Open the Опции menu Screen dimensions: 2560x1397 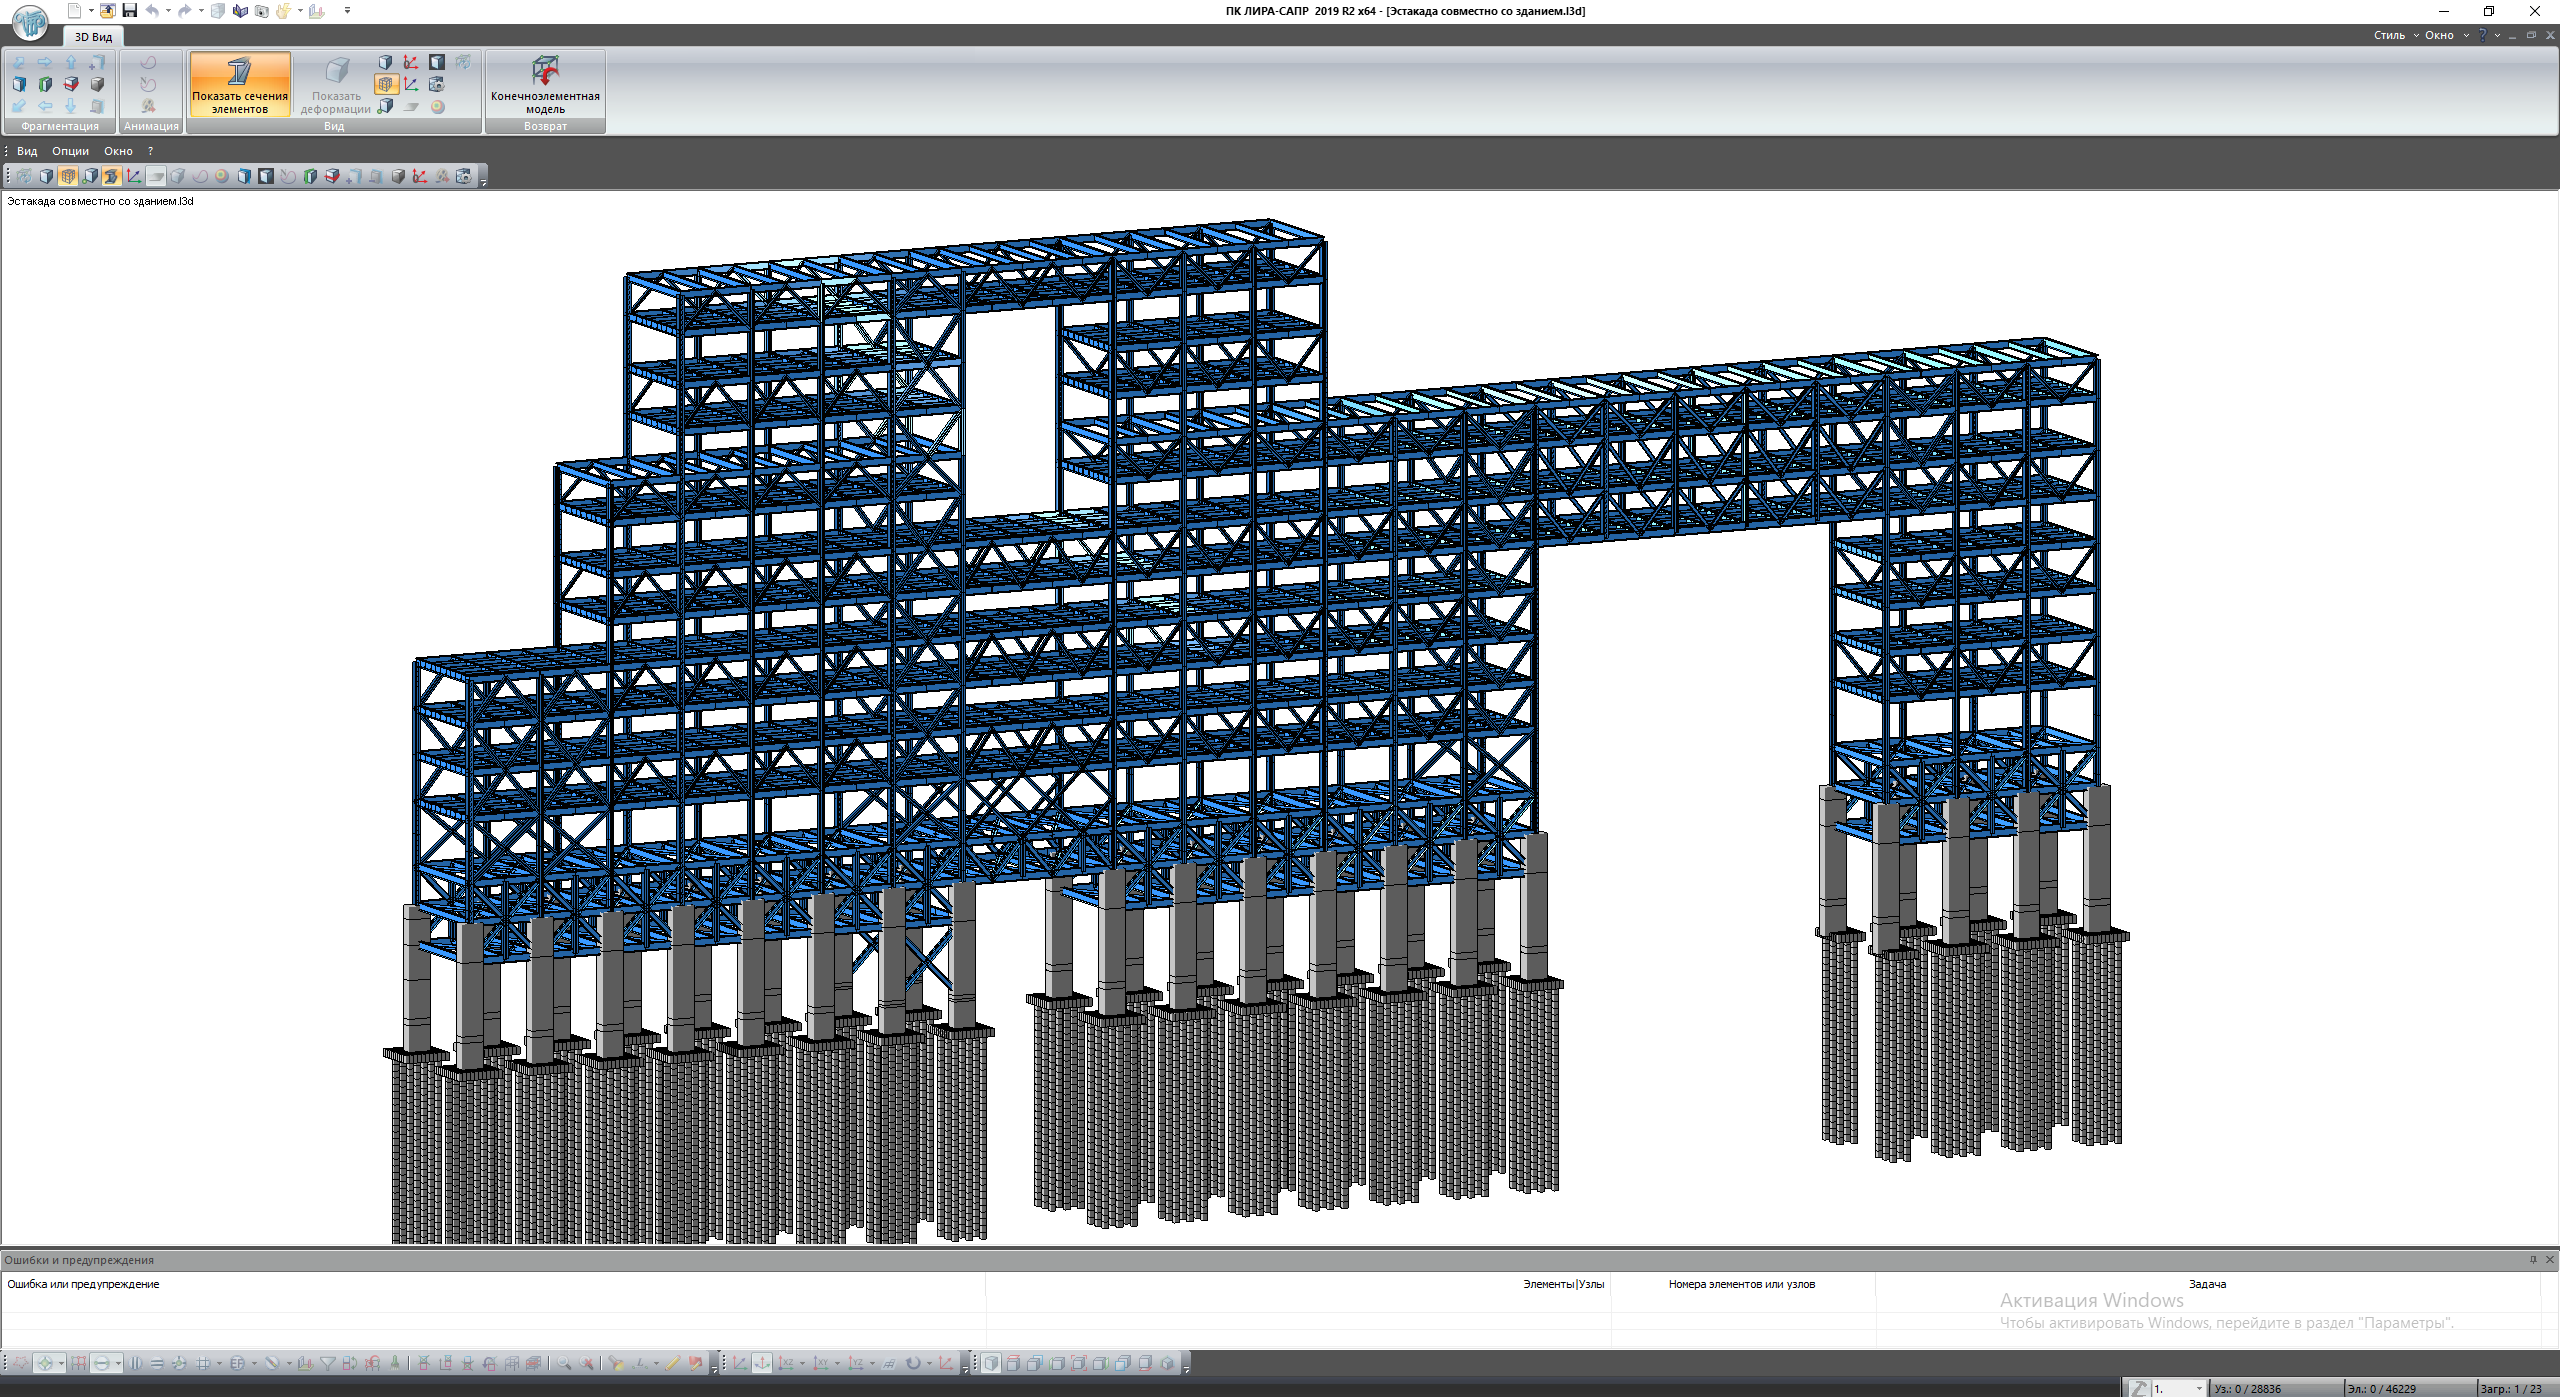tap(70, 151)
